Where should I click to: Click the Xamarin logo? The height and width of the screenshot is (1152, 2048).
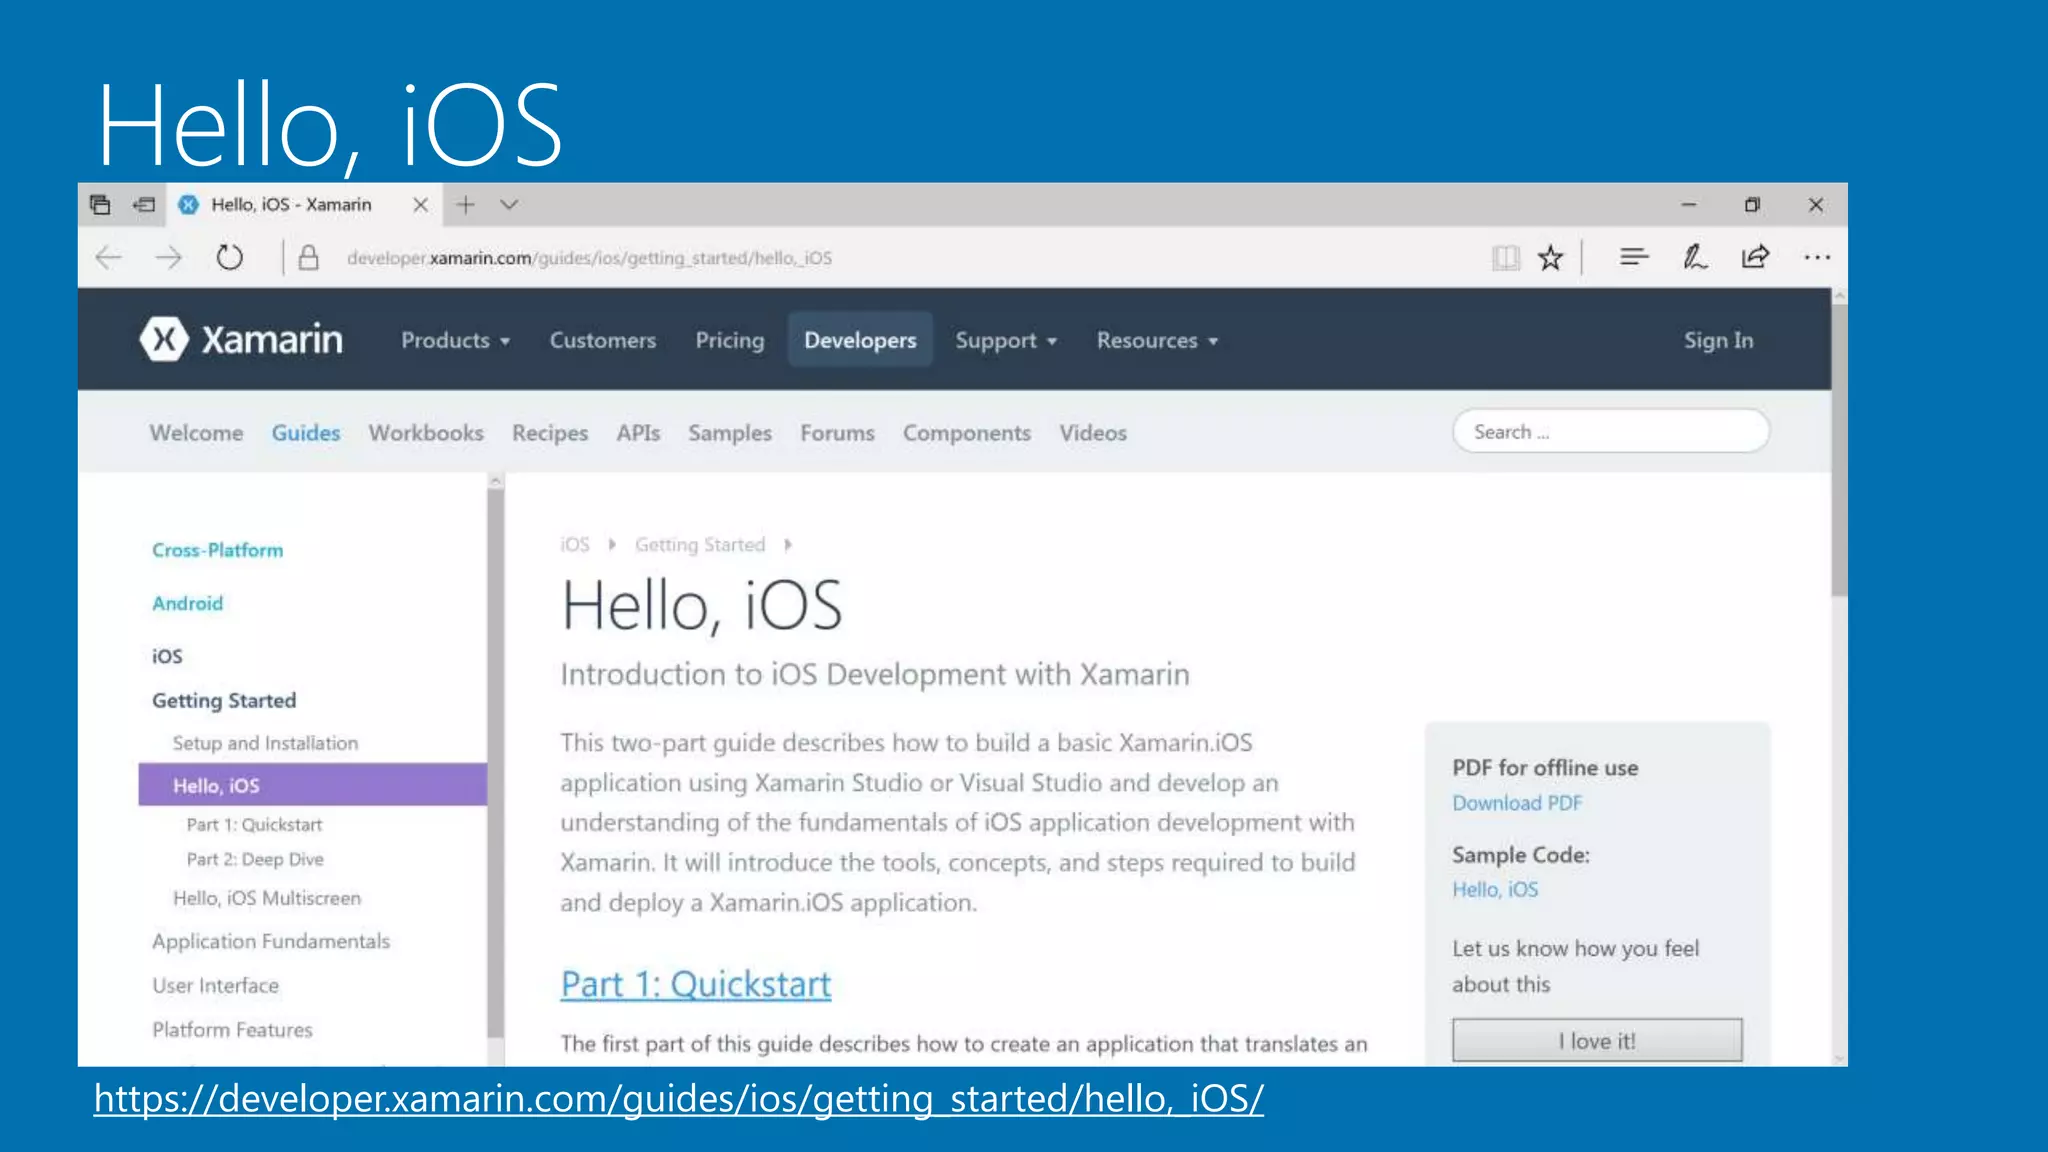coord(242,340)
